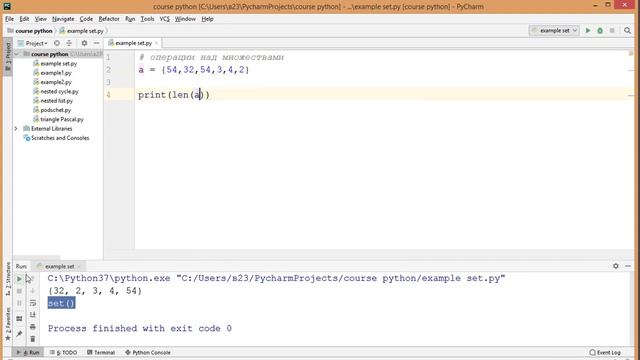Open the View menu
This screenshot has height=360, width=640.
pos(40,19)
